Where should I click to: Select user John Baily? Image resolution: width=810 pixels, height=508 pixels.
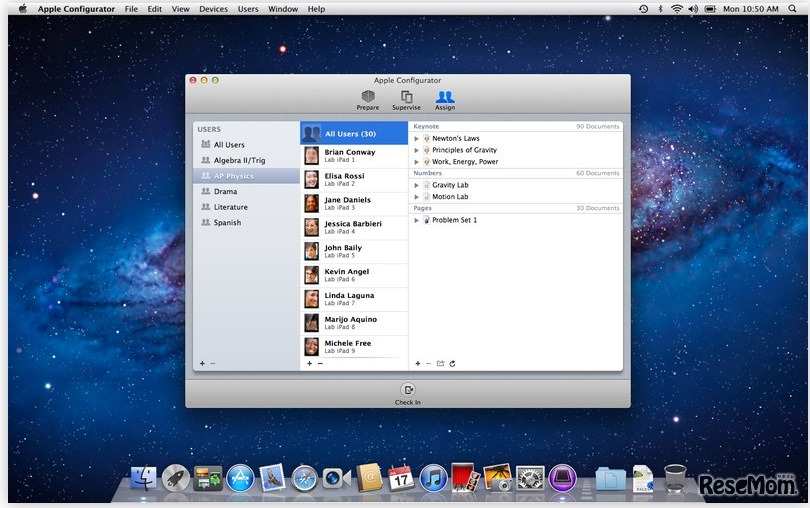click(x=354, y=251)
